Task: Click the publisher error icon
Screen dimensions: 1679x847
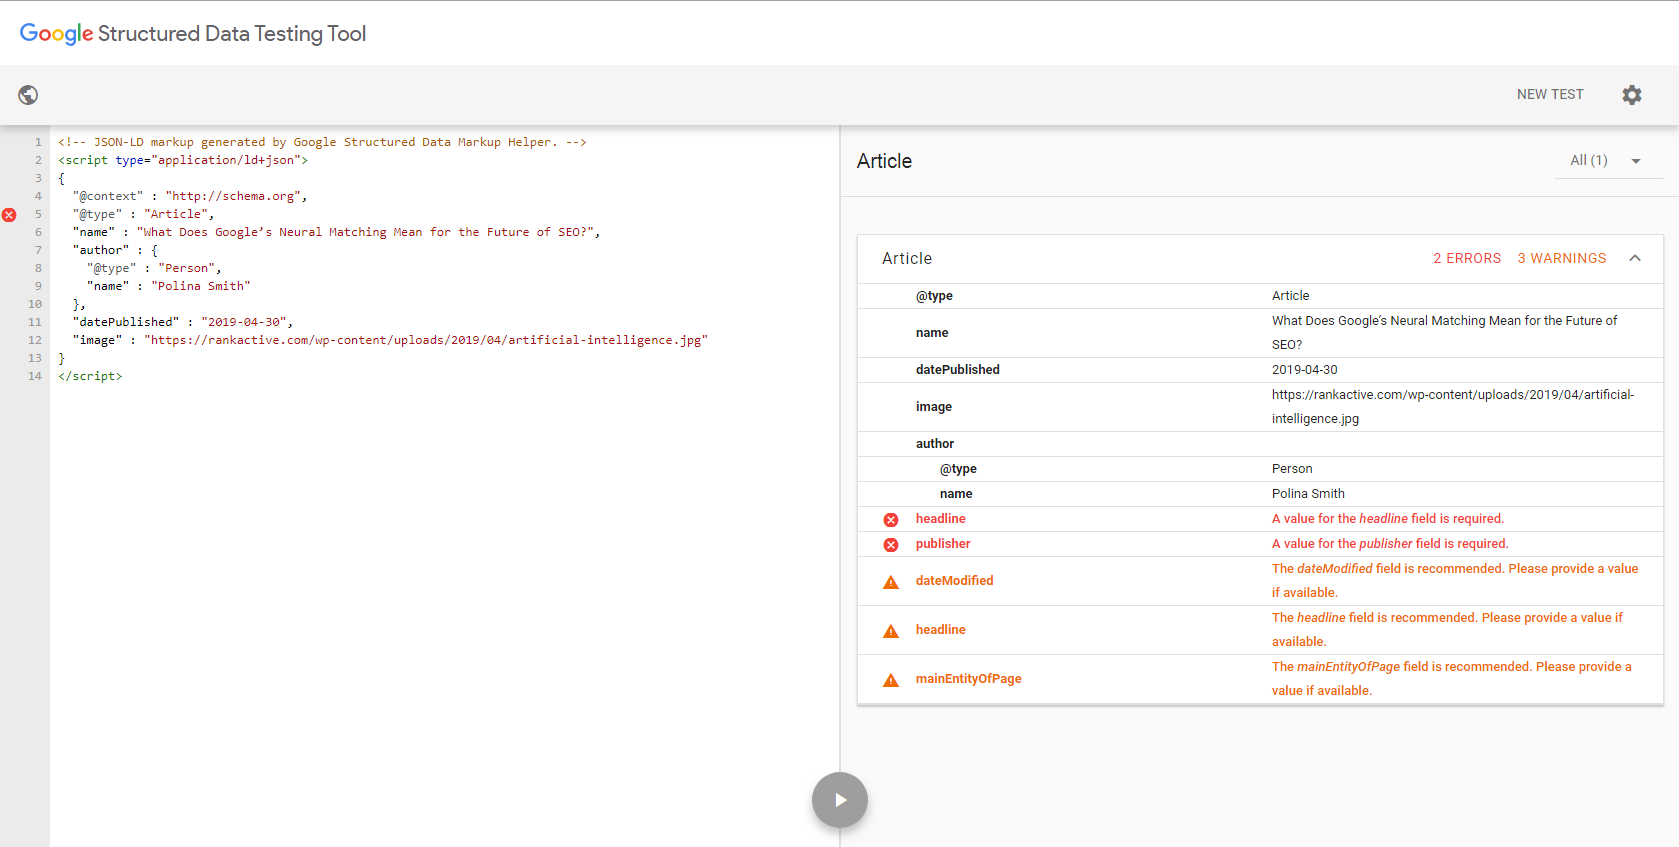Action: (891, 545)
